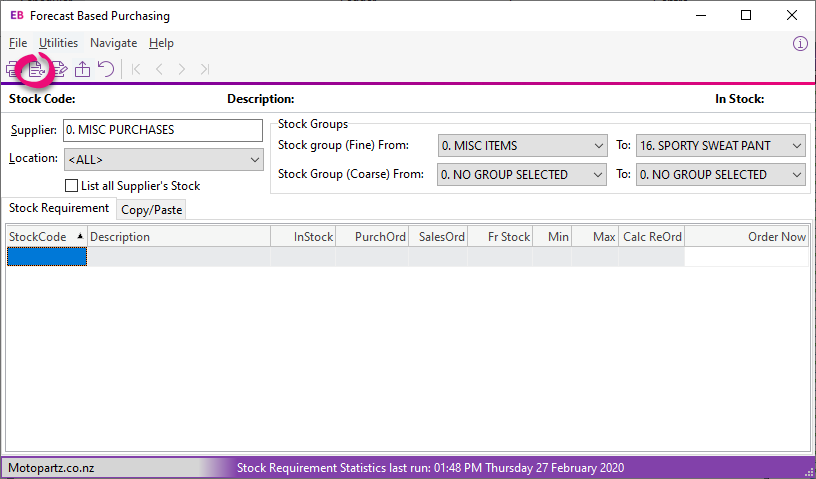Screen dimensions: 816x479
Task: Click the info icon at top right
Action: click(x=800, y=44)
